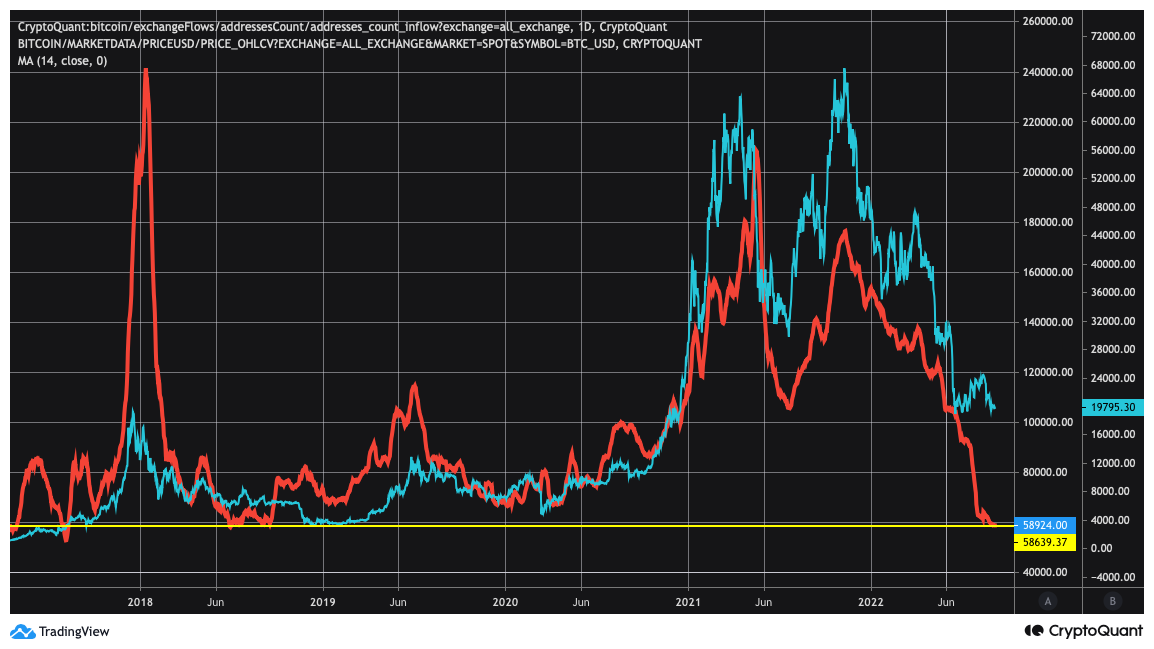Select the yellow horizontal price line
Viewport: 1154px width, 649px height.
click(500, 524)
